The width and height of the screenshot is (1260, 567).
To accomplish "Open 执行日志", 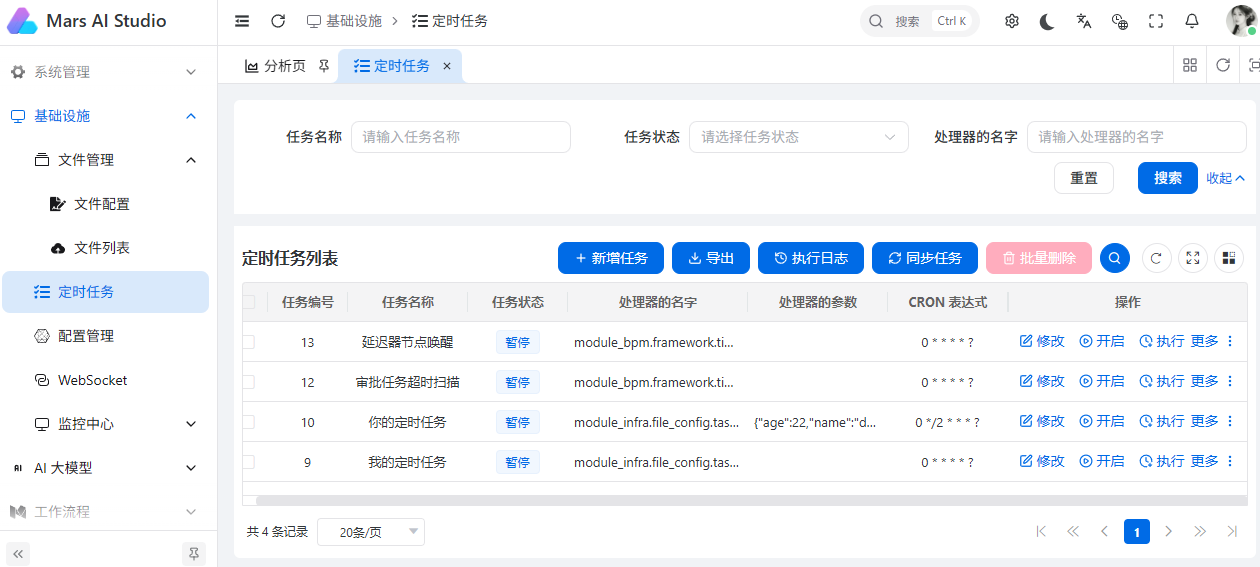I will 811,258.
